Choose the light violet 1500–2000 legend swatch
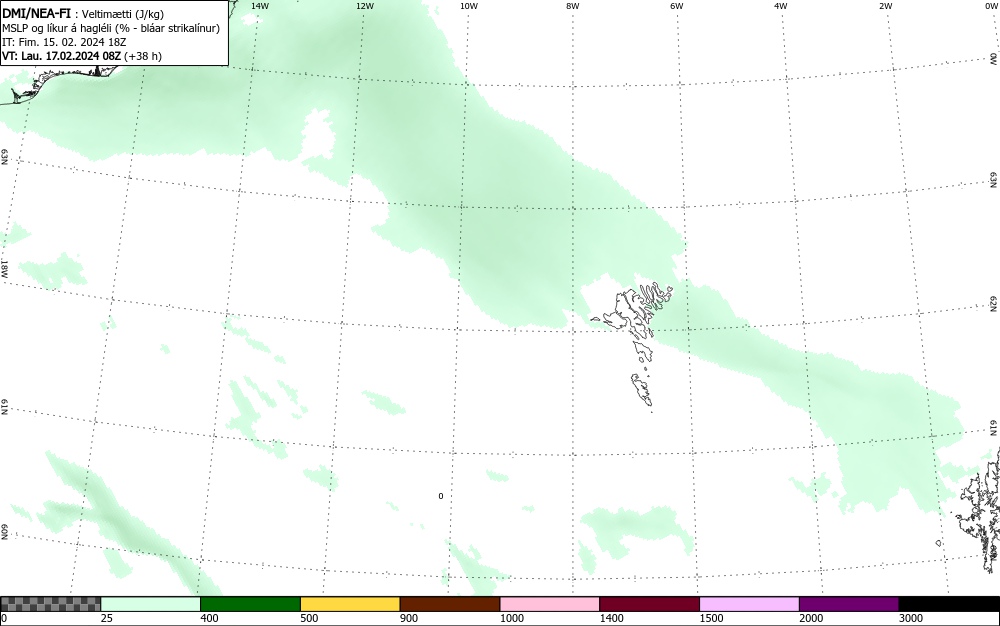Screen dimensions: 1000x626 click(x=749, y=604)
